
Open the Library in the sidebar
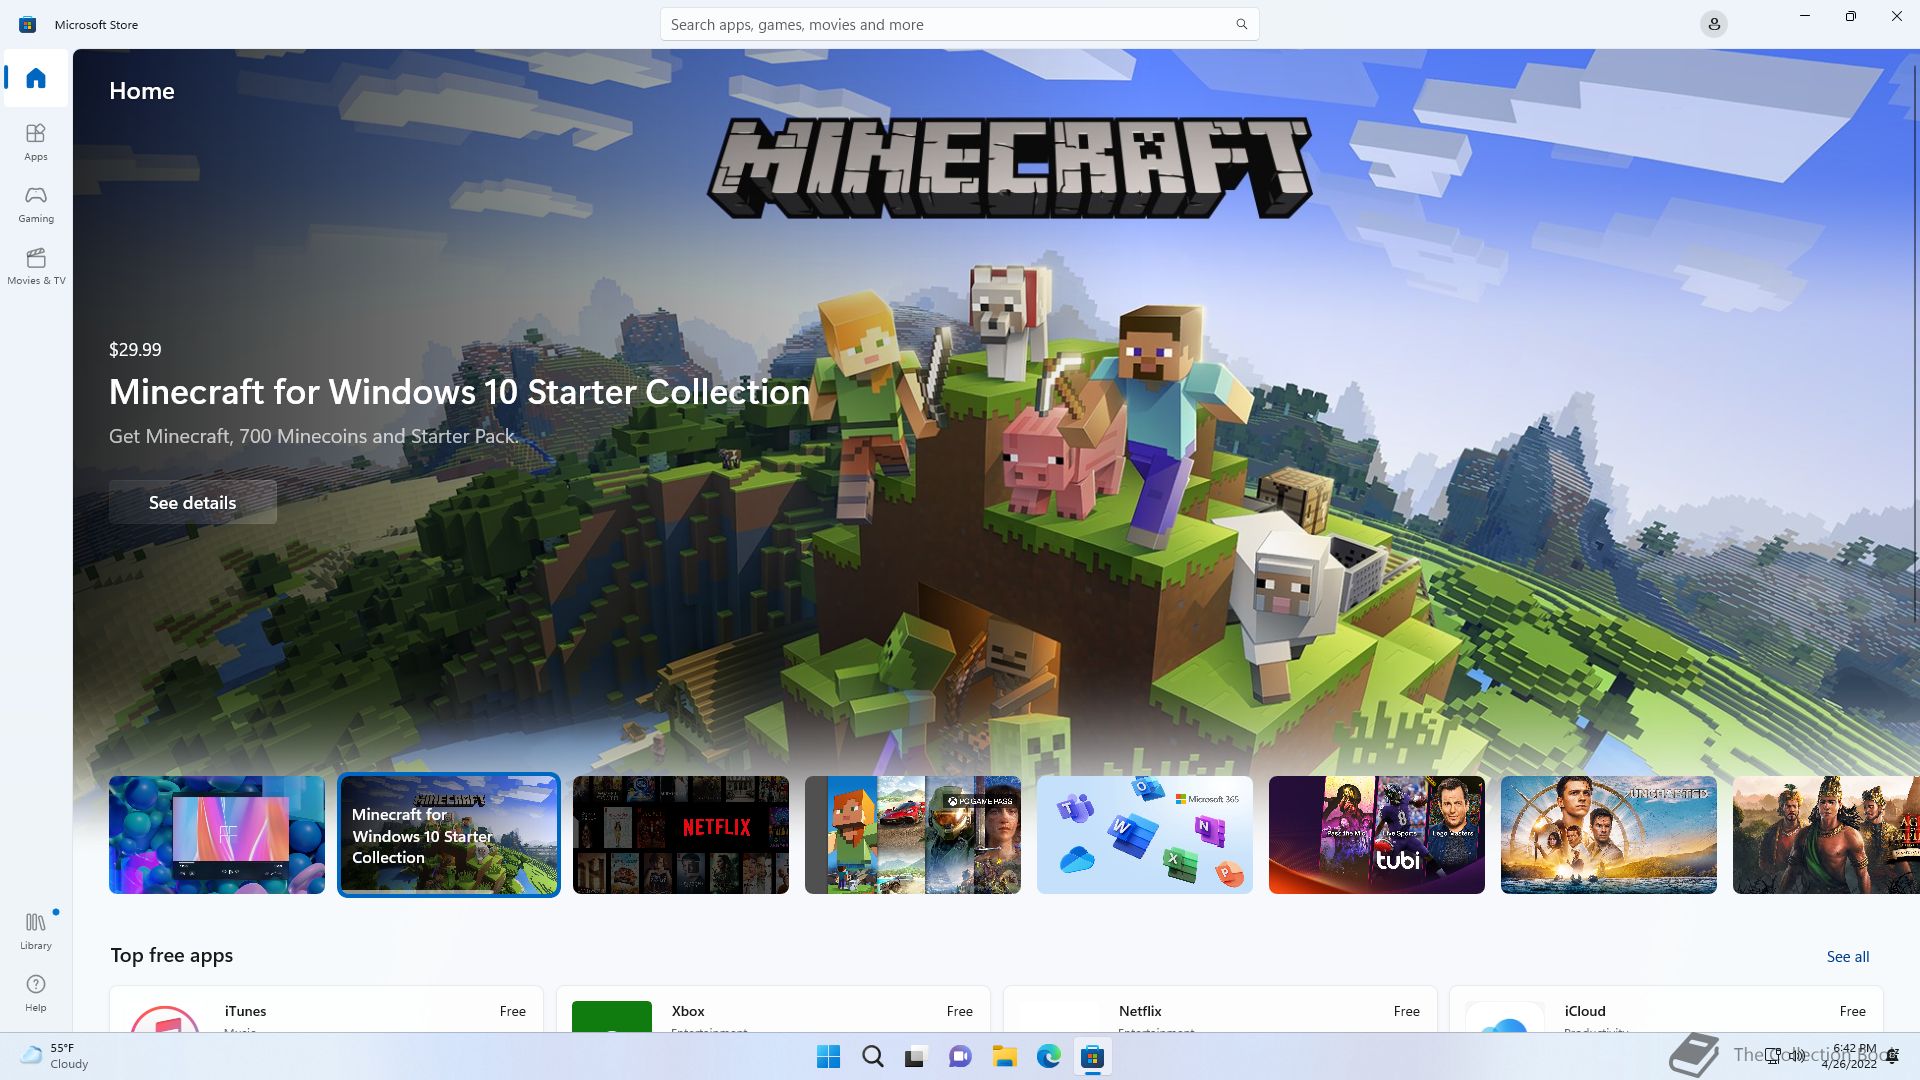coord(36,930)
